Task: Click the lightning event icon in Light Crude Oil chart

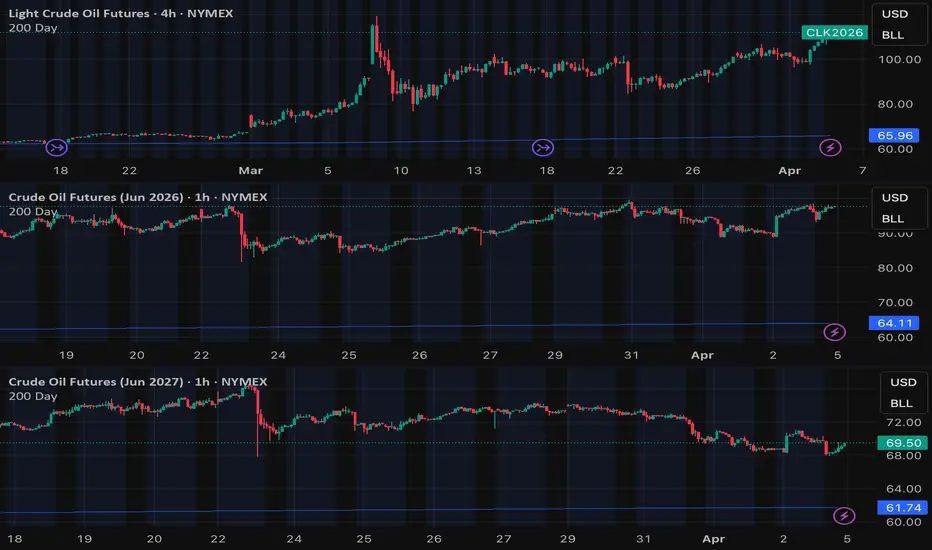Action: pyautogui.click(x=830, y=147)
